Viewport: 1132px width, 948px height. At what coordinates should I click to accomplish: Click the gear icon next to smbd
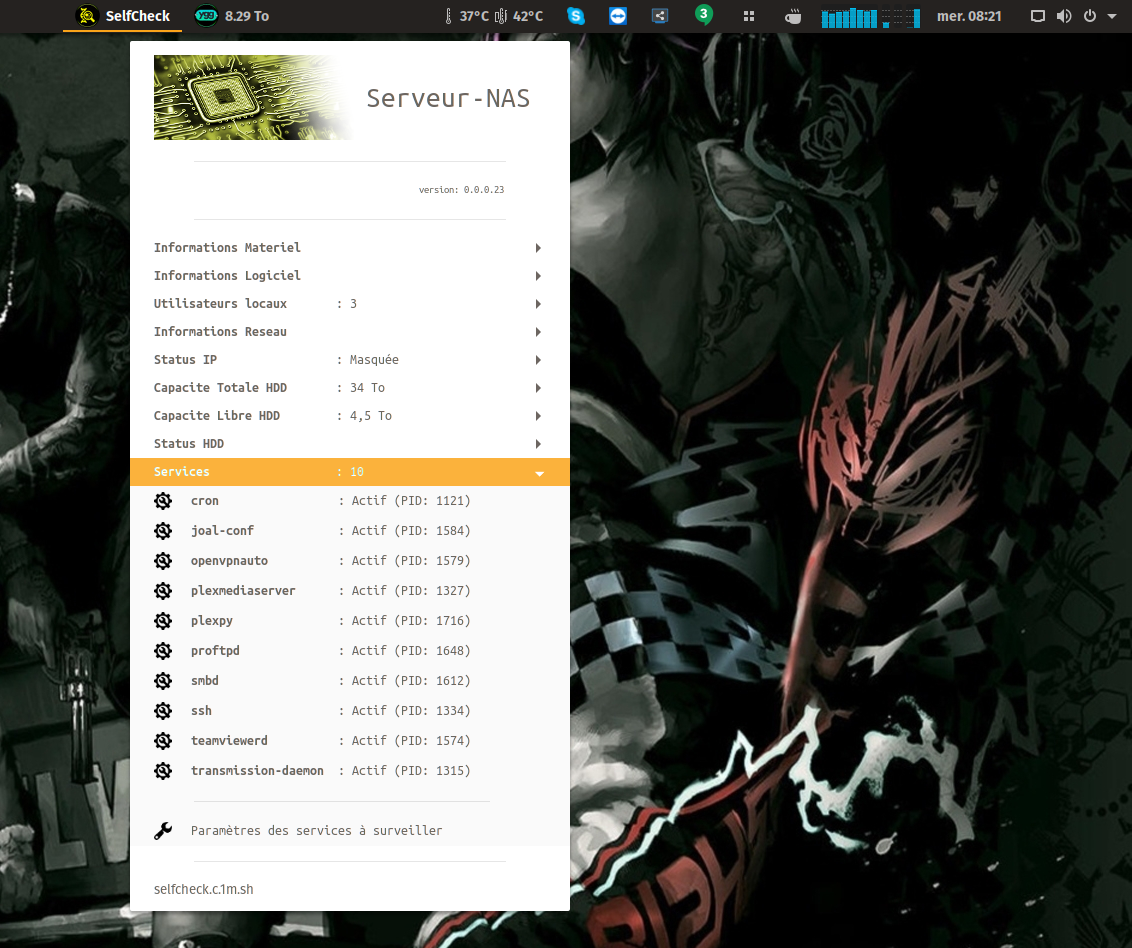click(163, 681)
